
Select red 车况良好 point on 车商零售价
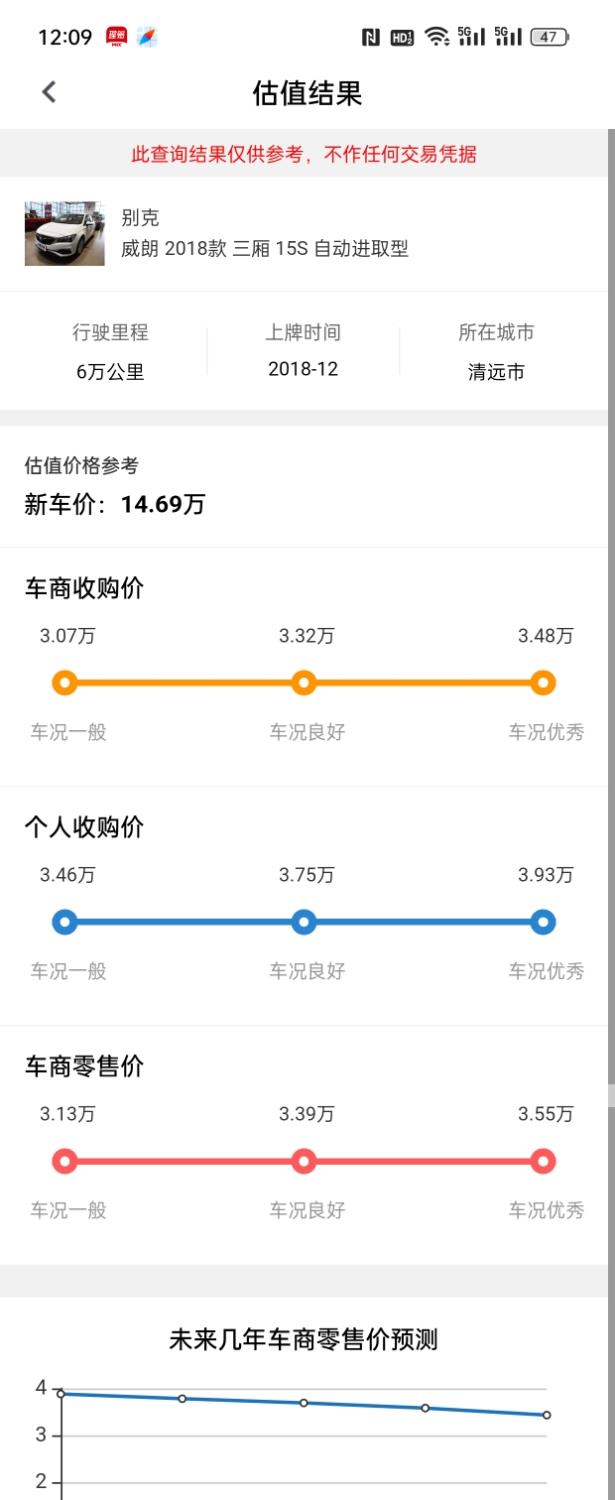pyautogui.click(x=304, y=1161)
